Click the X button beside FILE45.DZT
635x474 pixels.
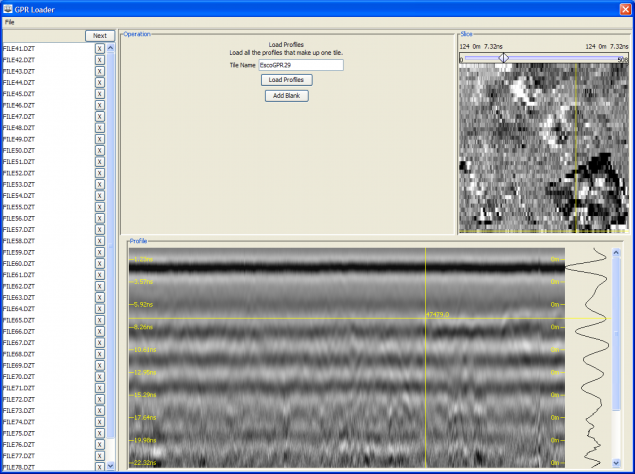[99, 94]
